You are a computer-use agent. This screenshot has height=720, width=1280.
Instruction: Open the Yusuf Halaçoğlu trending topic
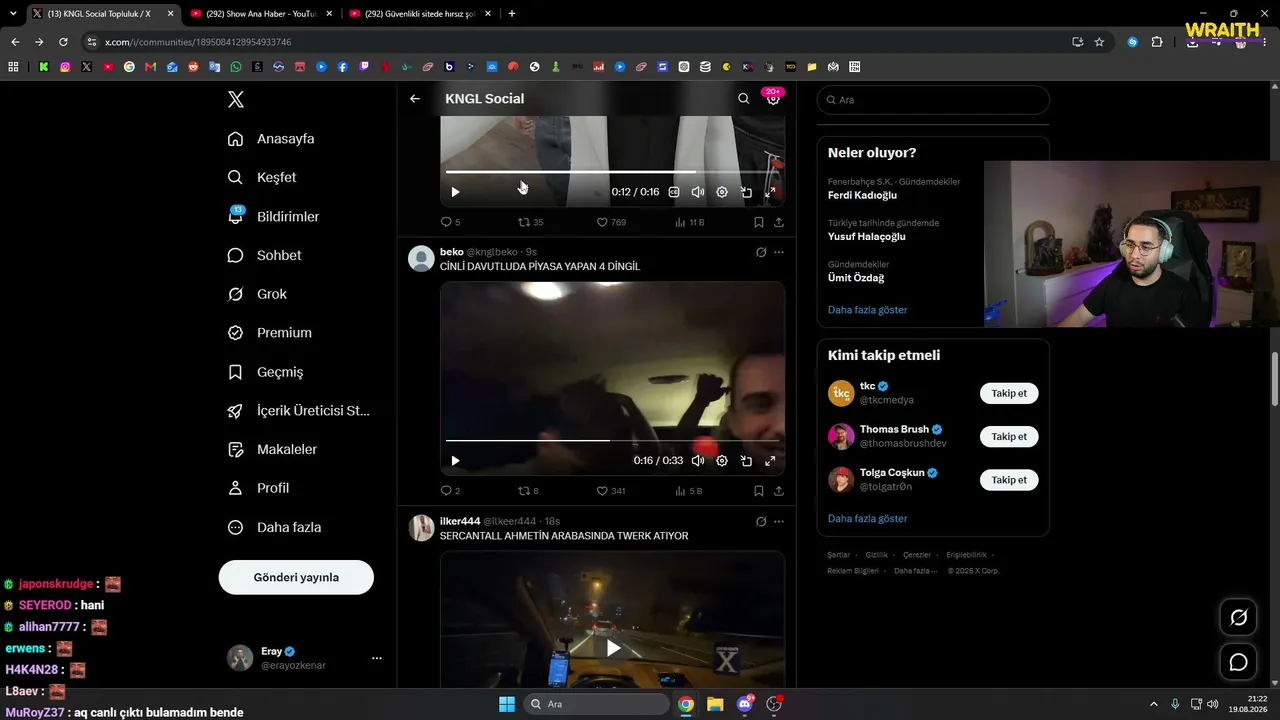pos(866,236)
